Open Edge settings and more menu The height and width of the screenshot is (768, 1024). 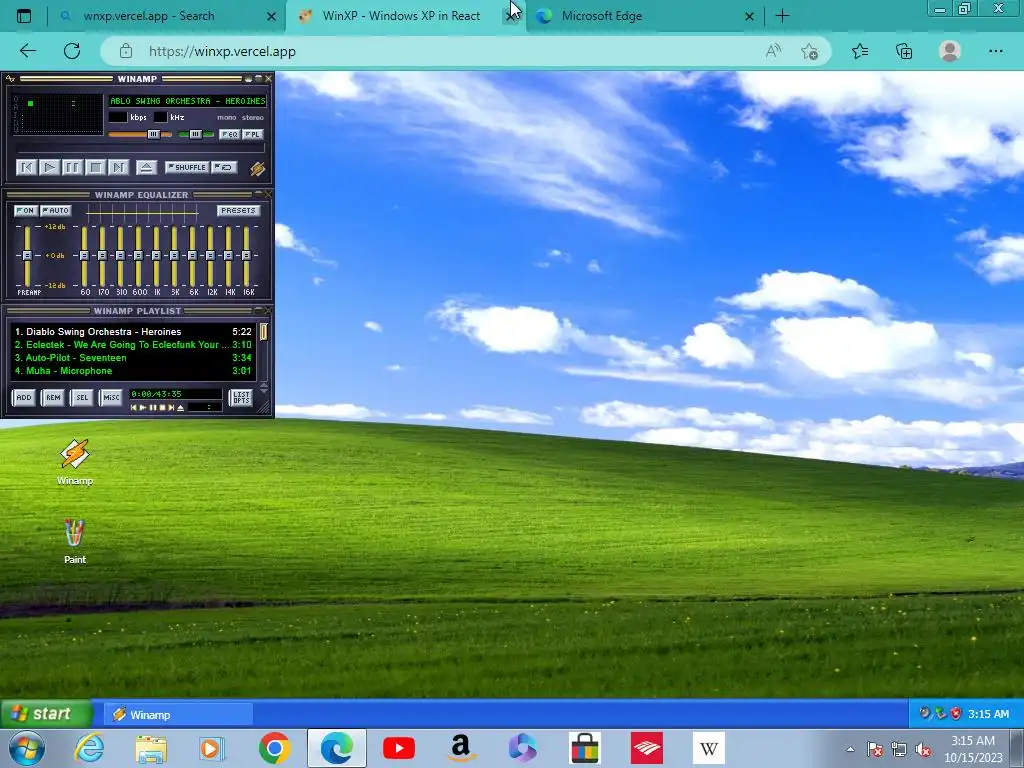pyautogui.click(x=995, y=52)
